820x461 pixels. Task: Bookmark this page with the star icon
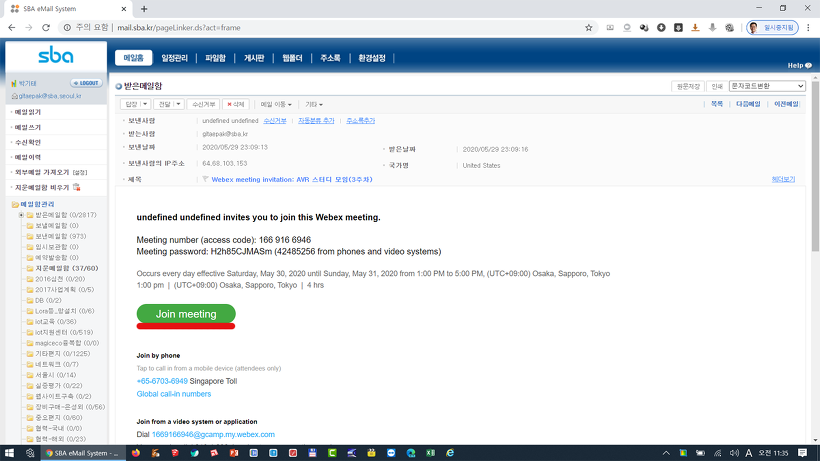tap(588, 28)
